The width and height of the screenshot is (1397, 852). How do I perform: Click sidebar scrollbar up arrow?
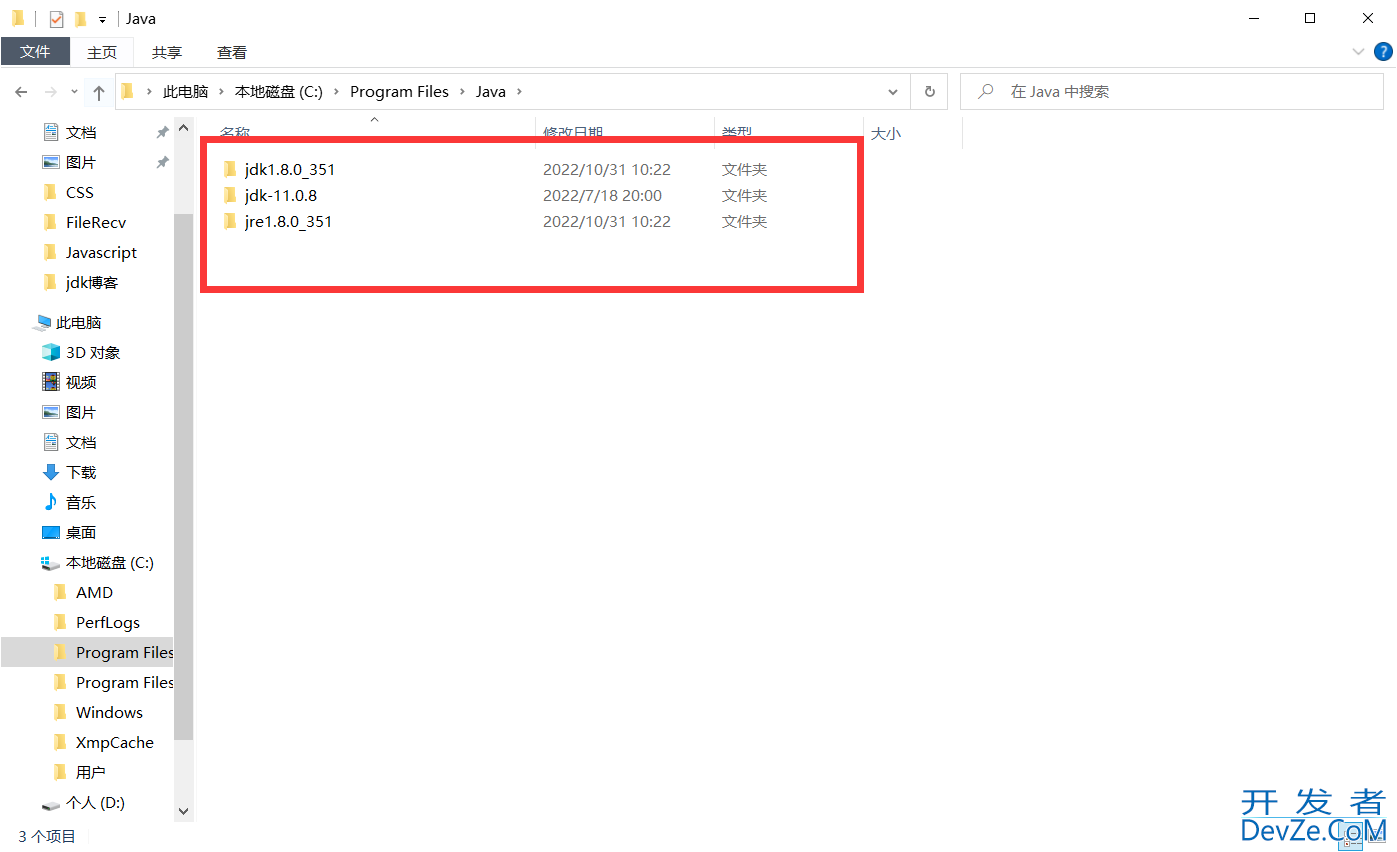coord(183,128)
